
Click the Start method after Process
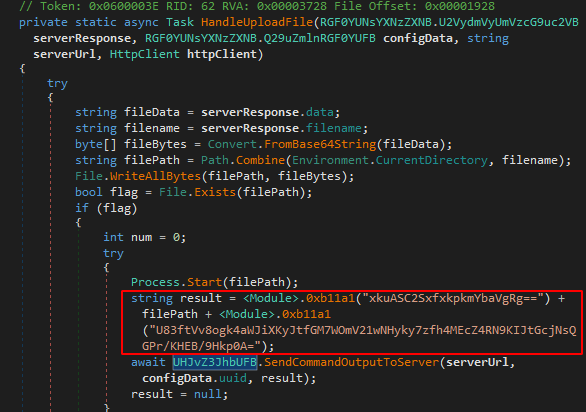[204, 282]
